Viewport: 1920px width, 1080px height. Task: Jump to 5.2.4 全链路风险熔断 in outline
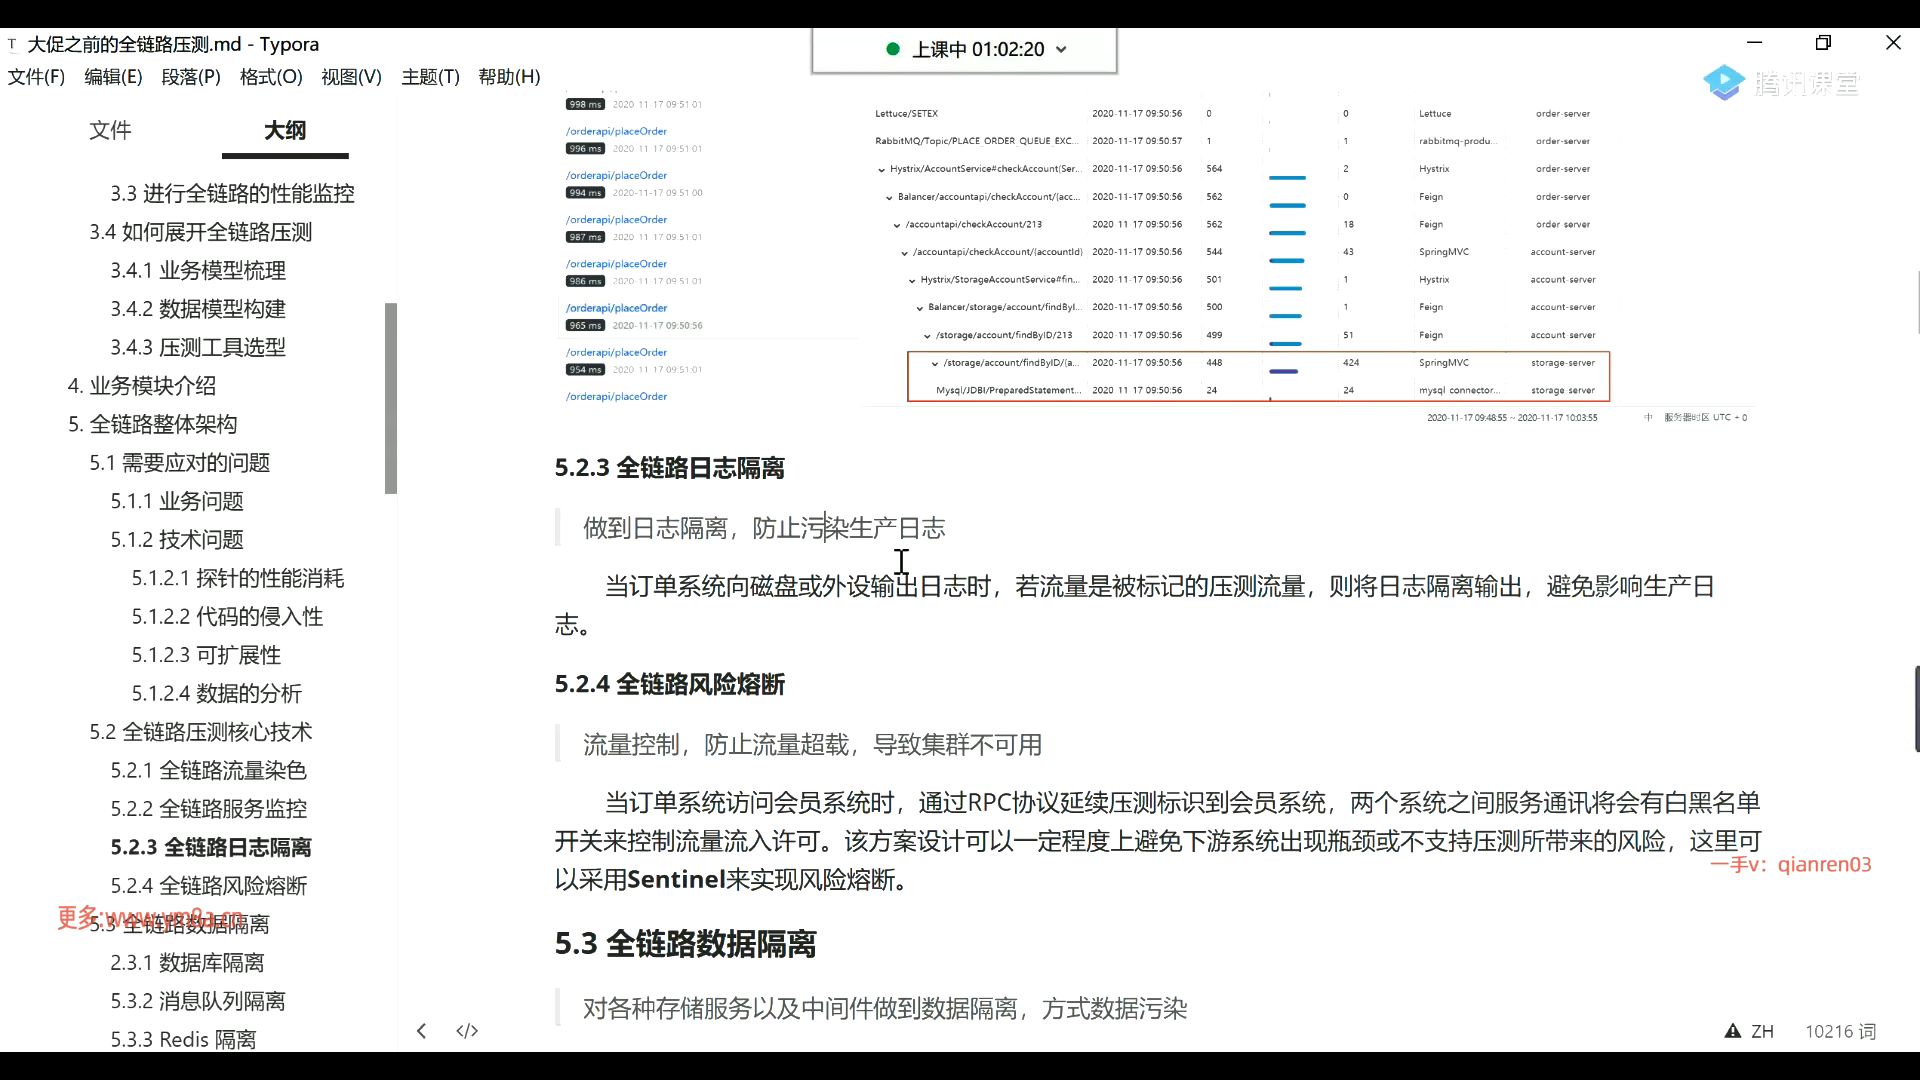click(x=208, y=886)
